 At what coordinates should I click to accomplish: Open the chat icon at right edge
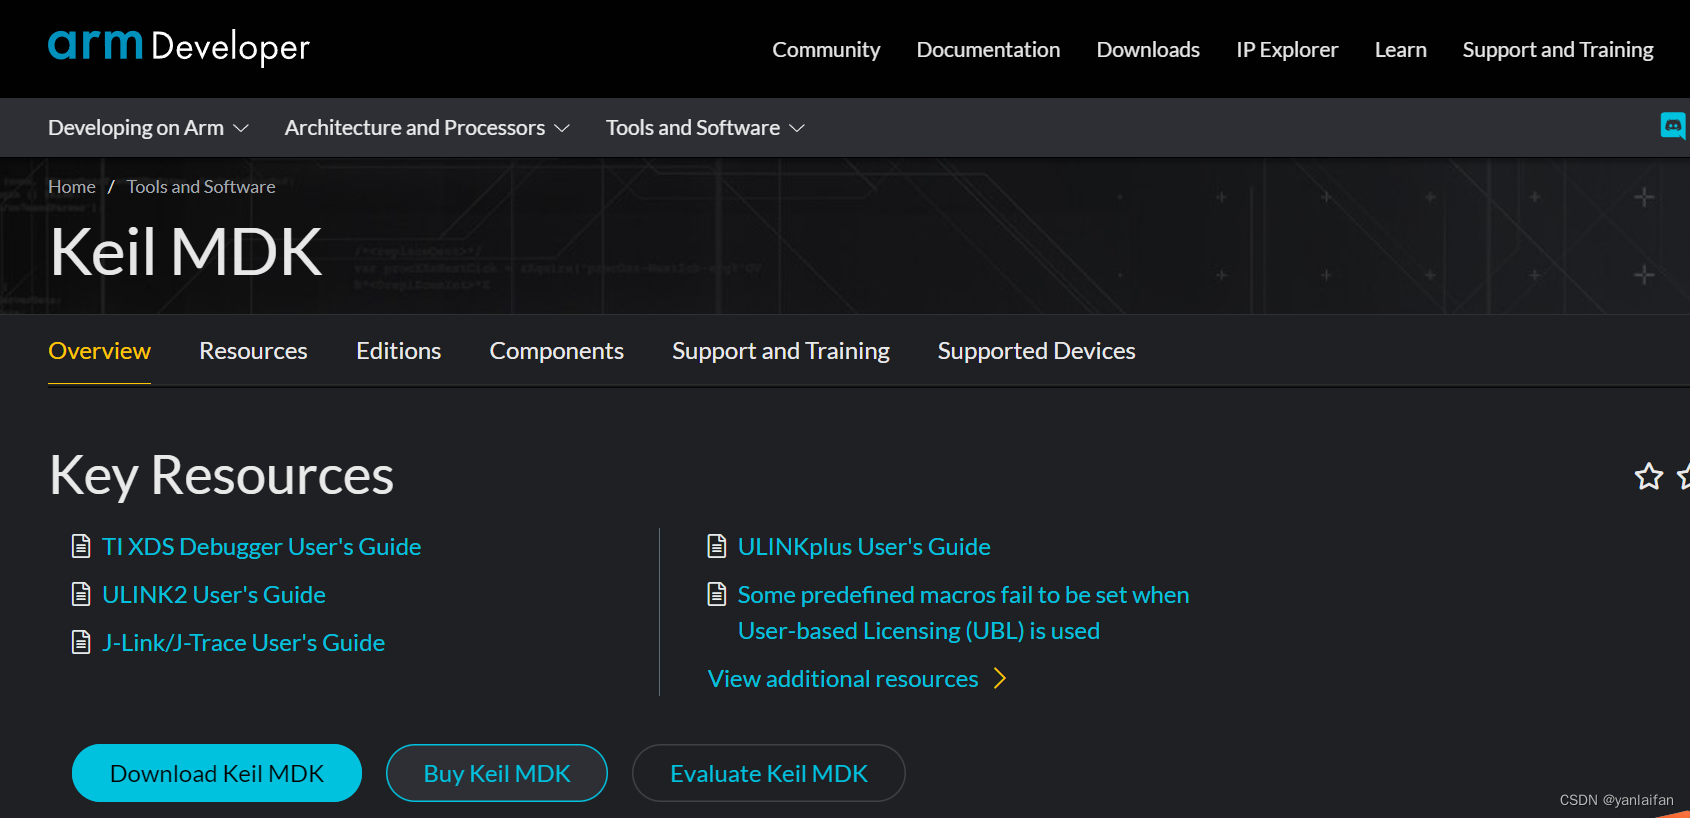1672,126
